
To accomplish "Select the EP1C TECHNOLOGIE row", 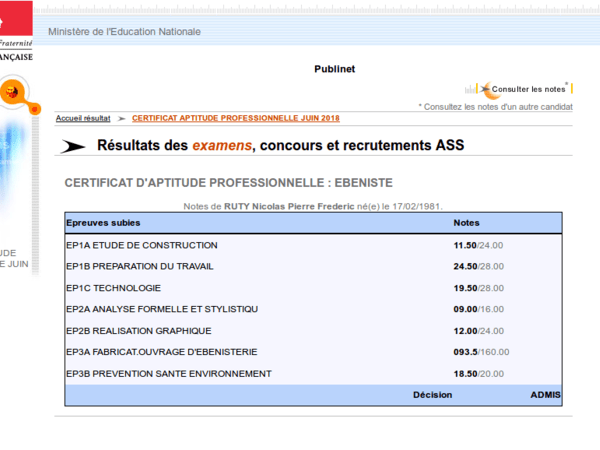I will click(x=113, y=288).
